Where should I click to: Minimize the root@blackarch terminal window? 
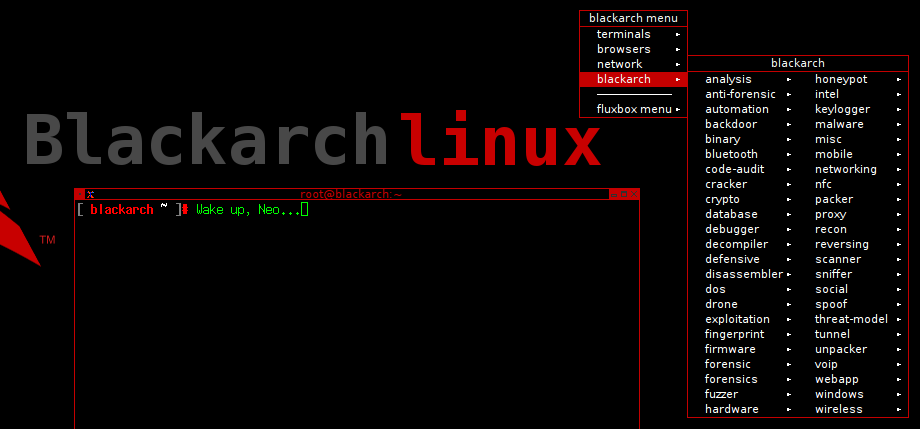(x=614, y=194)
